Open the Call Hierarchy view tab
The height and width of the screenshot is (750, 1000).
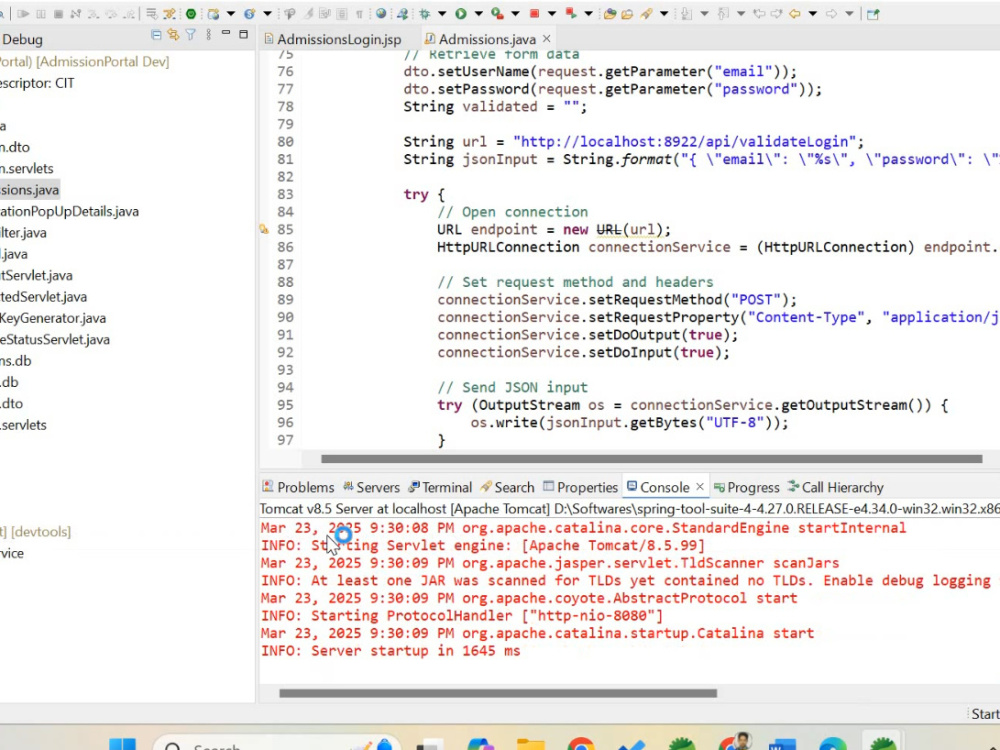pyautogui.click(x=835, y=487)
